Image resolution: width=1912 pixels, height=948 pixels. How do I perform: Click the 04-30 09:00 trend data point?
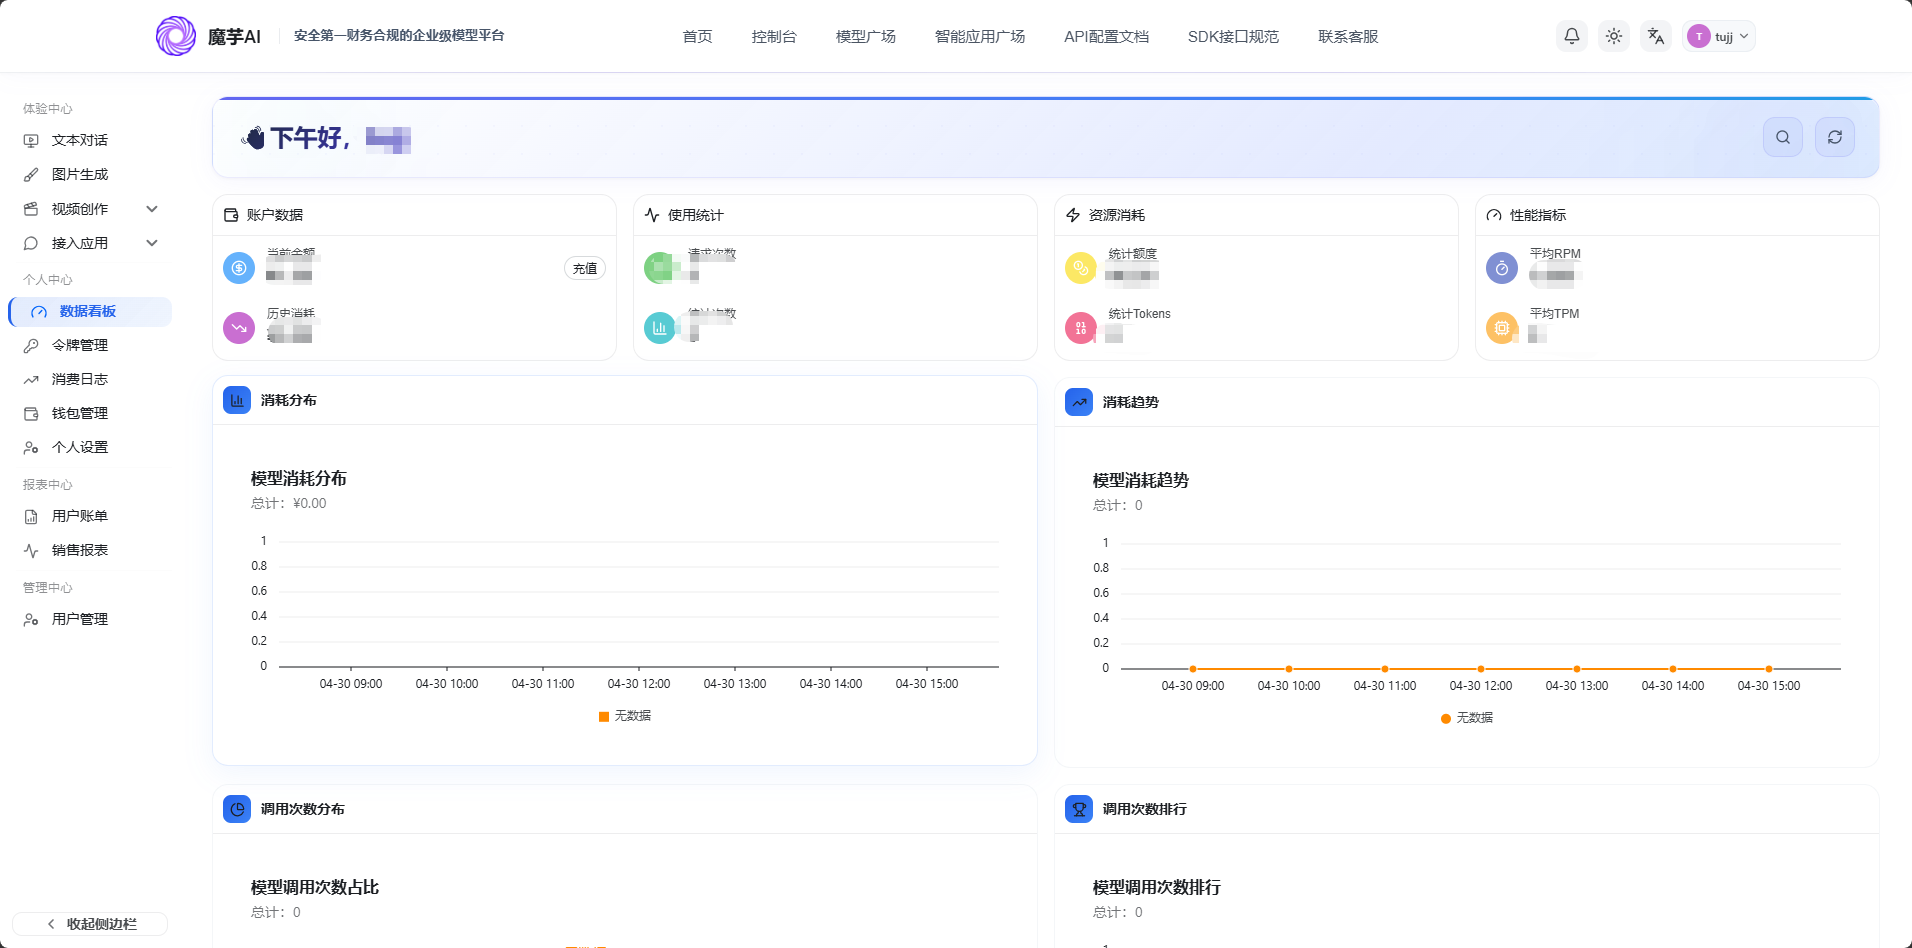coord(1193,669)
